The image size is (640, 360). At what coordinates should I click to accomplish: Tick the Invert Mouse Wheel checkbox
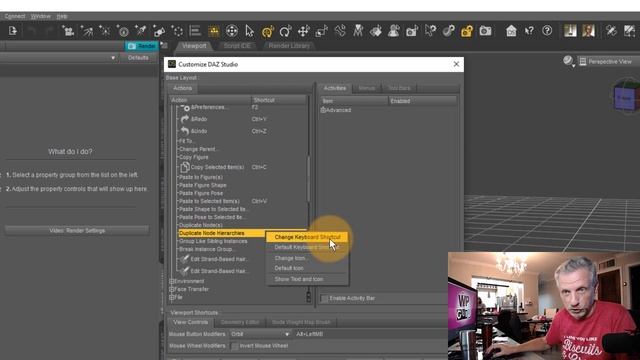tap(235, 346)
